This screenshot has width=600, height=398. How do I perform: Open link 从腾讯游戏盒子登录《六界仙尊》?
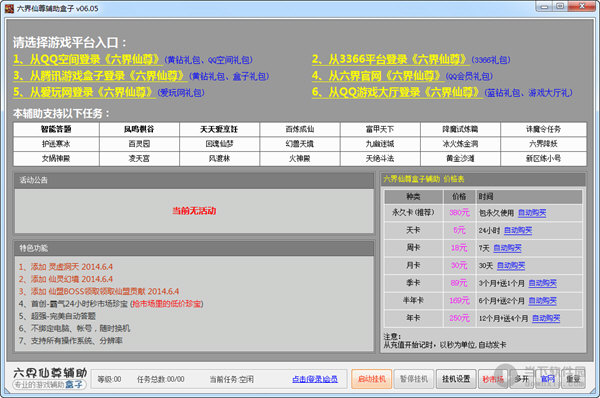100,76
